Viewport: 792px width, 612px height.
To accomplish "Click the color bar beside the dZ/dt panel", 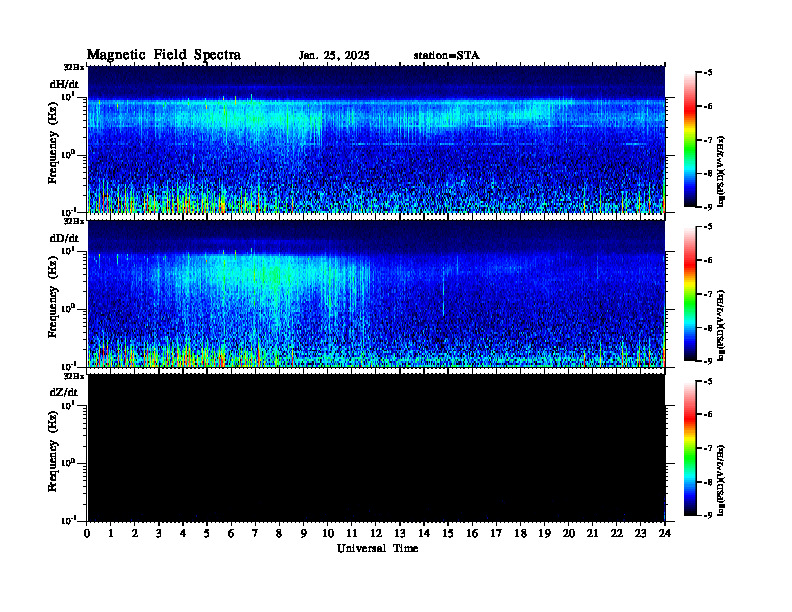I will click(x=689, y=448).
